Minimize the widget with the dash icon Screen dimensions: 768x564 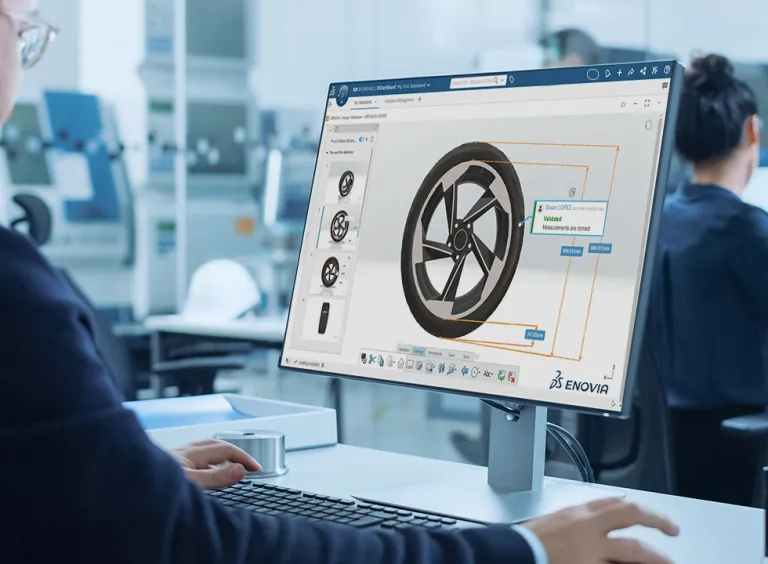(635, 104)
